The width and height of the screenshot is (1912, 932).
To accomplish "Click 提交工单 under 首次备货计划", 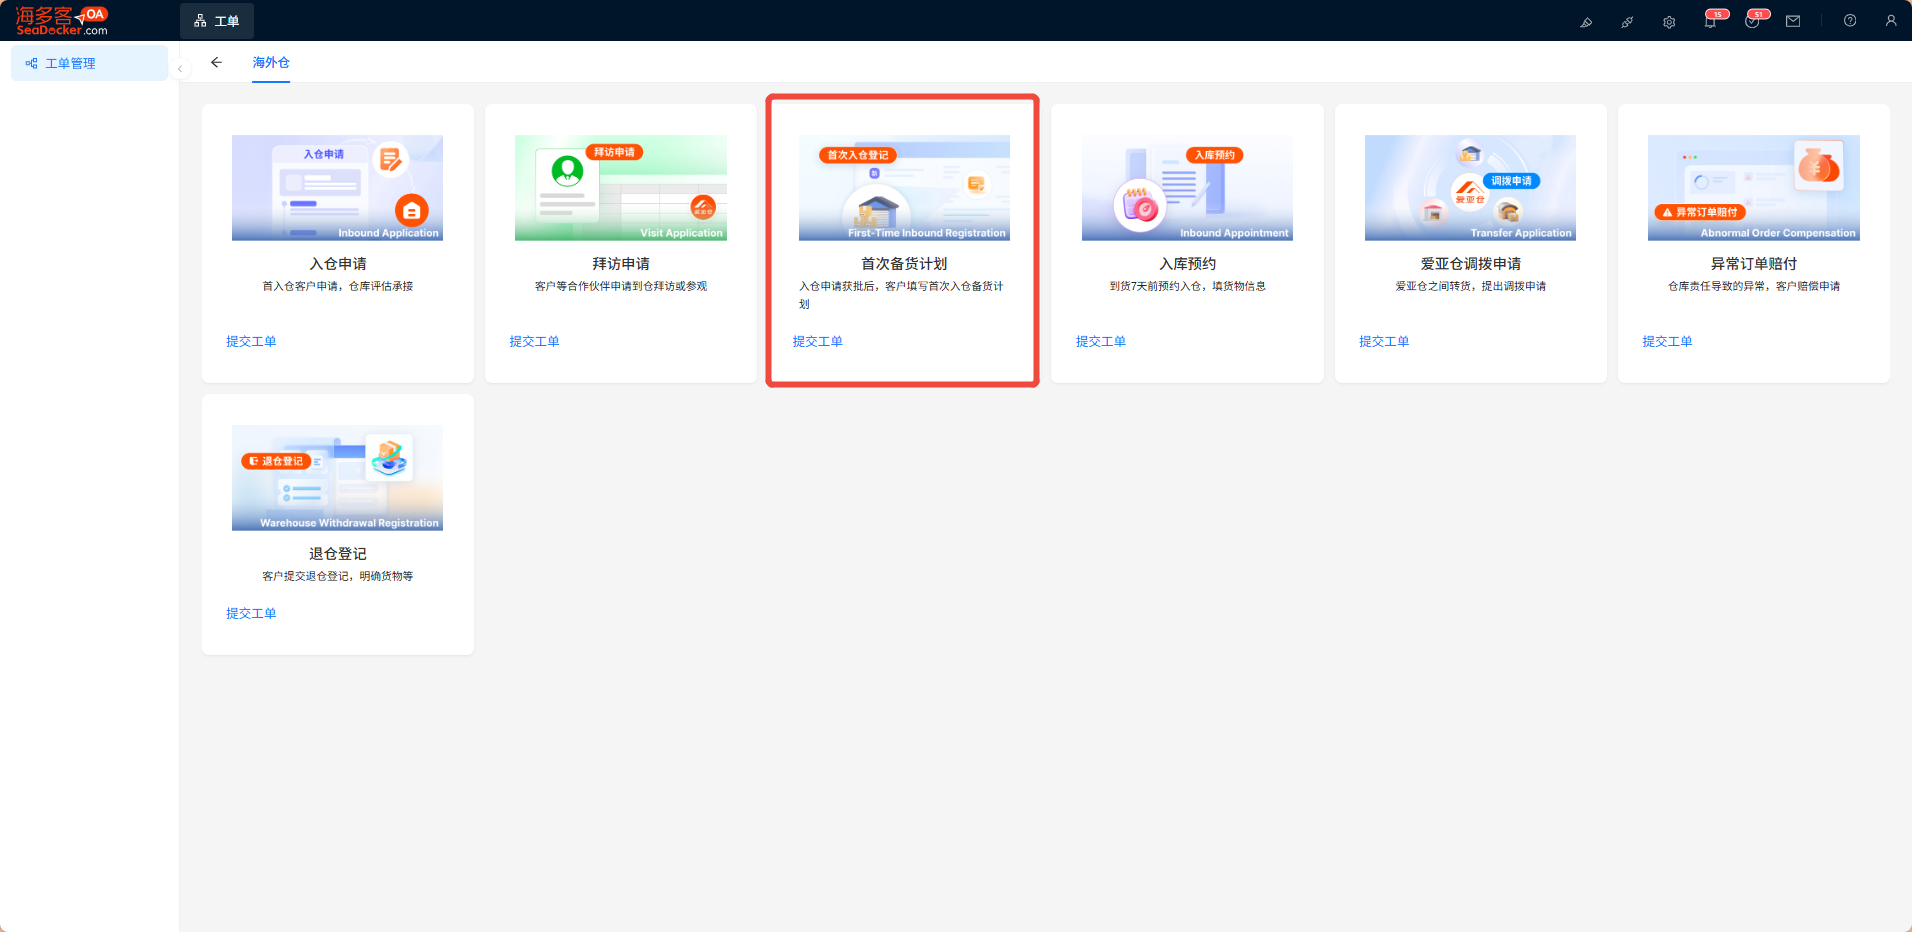I will (x=818, y=341).
